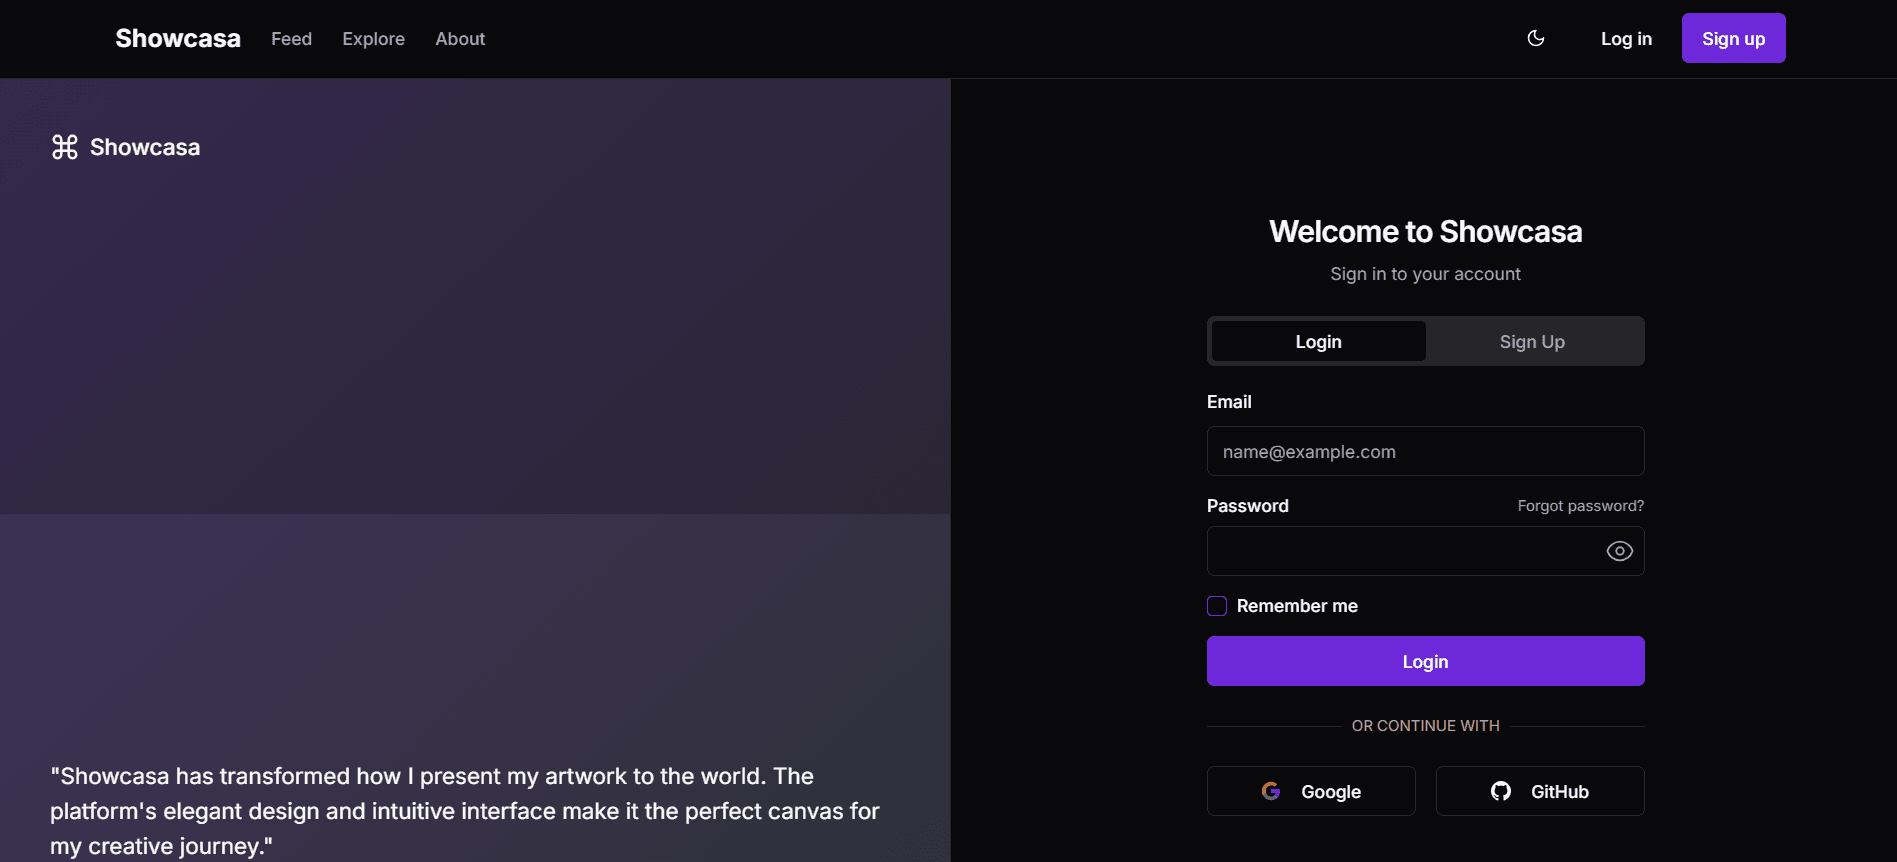
Task: Submit with the purple Login button
Action: point(1425,661)
